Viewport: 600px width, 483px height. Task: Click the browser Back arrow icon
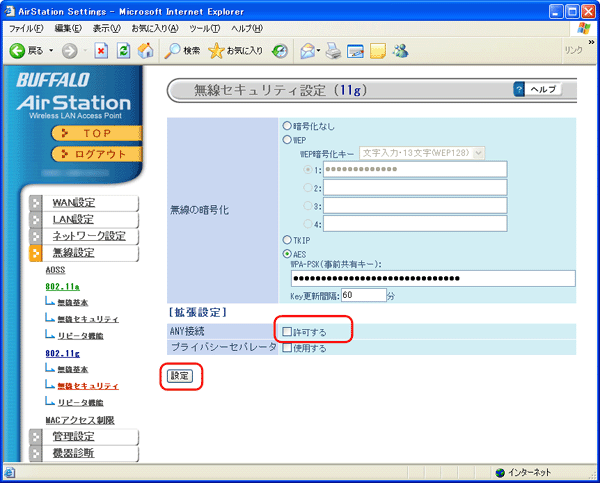pos(17,50)
